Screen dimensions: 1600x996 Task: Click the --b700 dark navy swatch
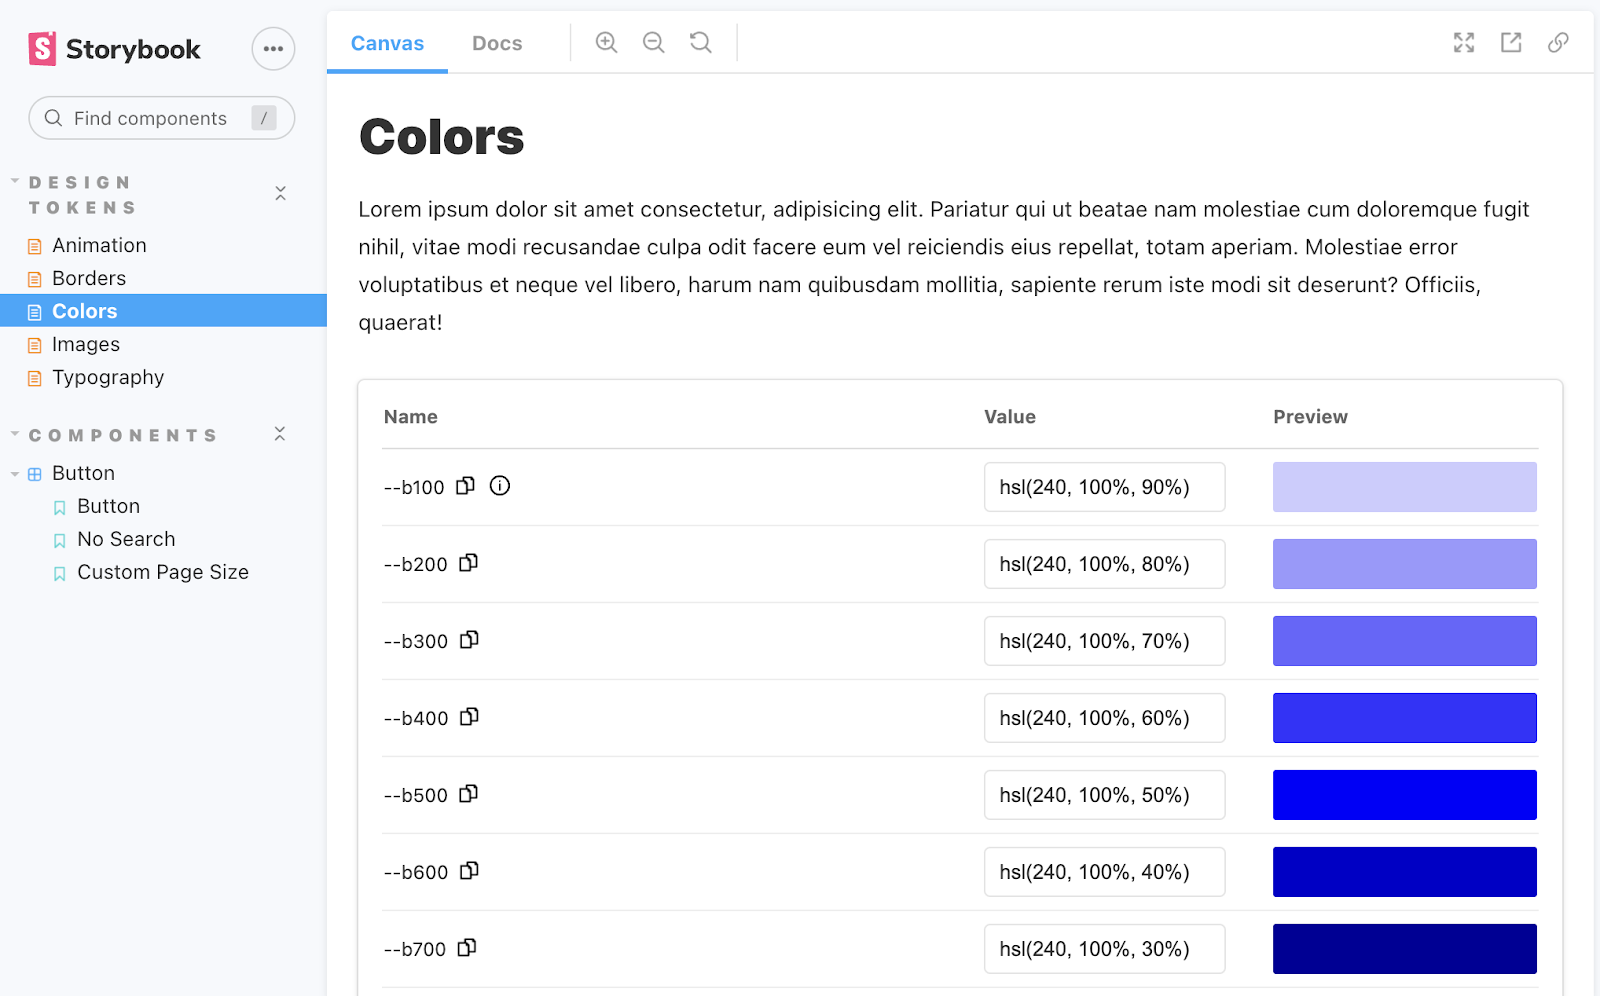pos(1404,949)
